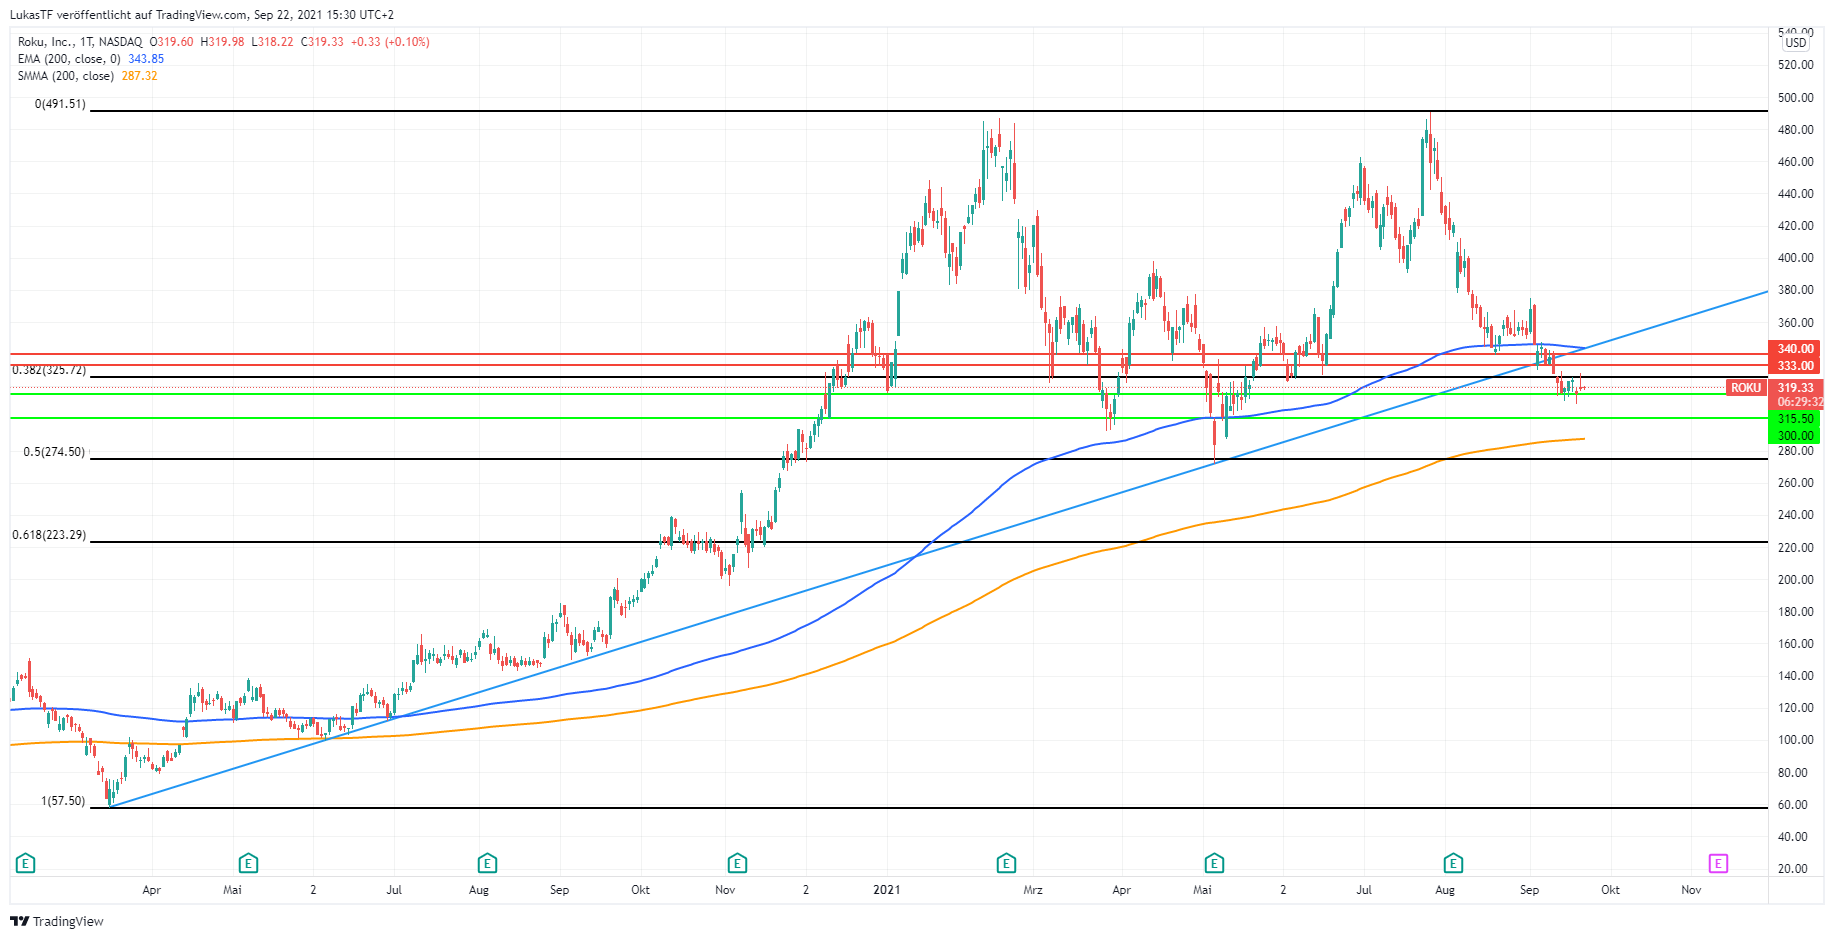Open the USD currency selector on price axis
The height and width of the screenshot is (939, 1834).
click(x=1796, y=43)
